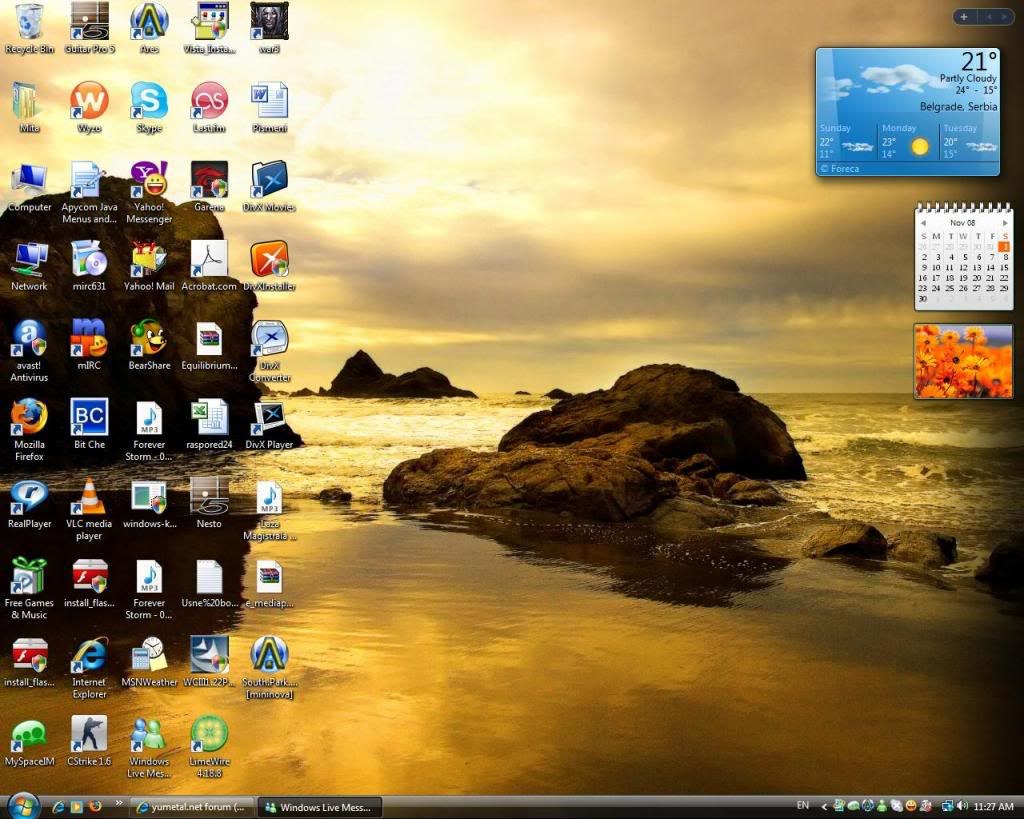Go to previous month in calendar gadget

tap(923, 223)
